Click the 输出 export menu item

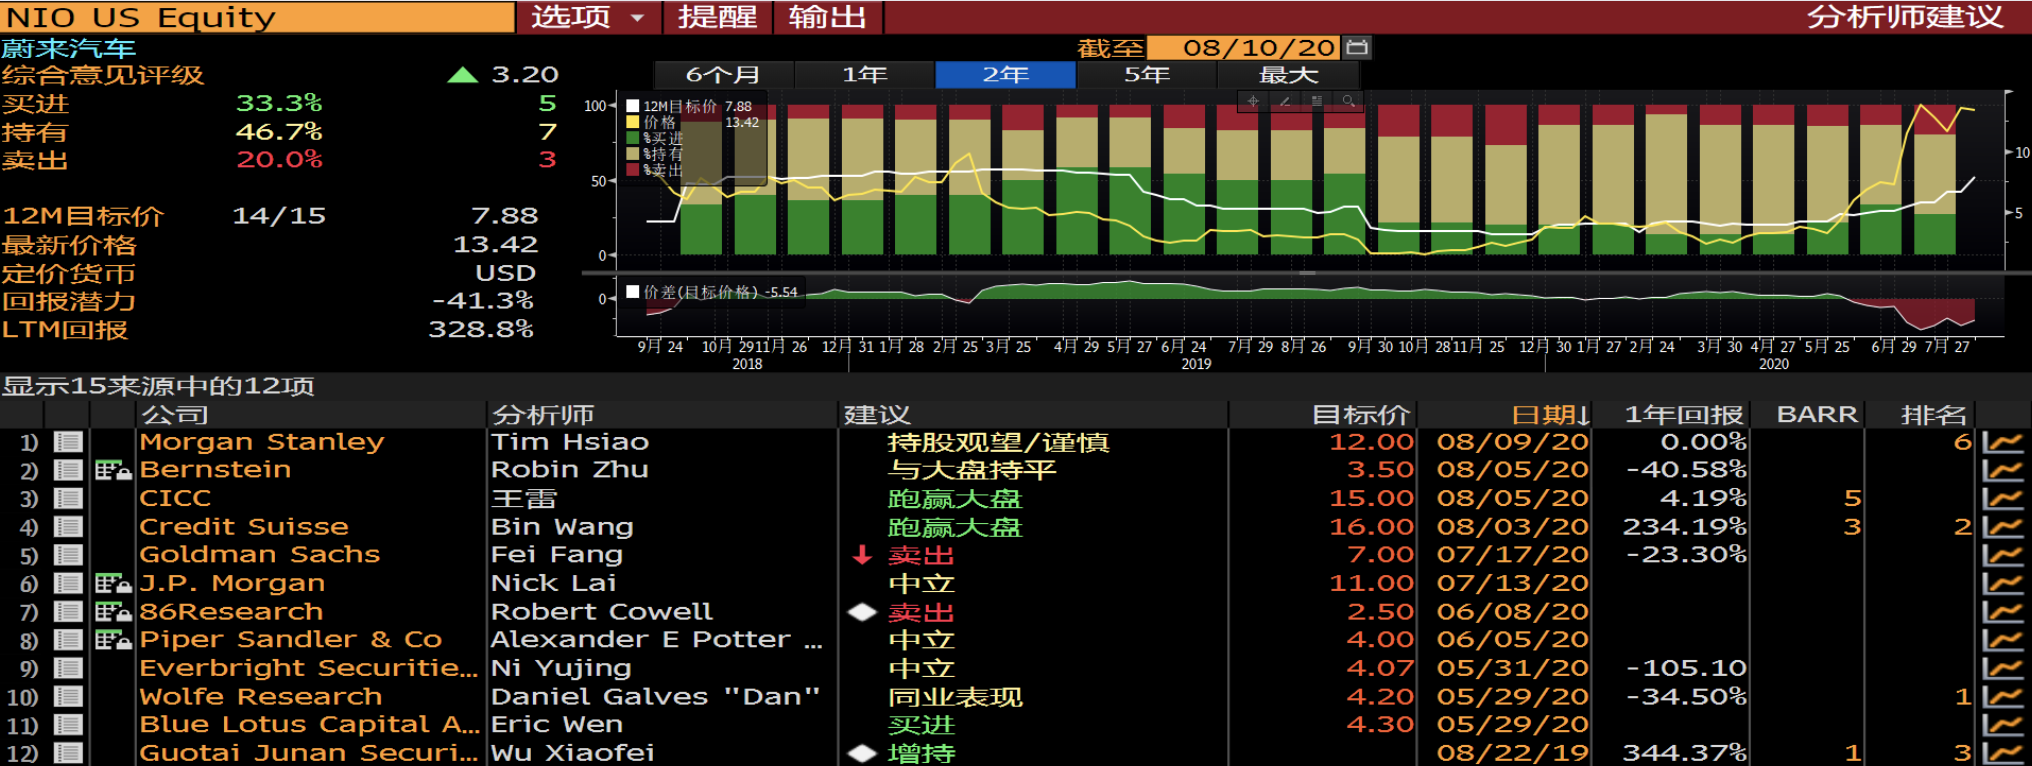point(827,17)
